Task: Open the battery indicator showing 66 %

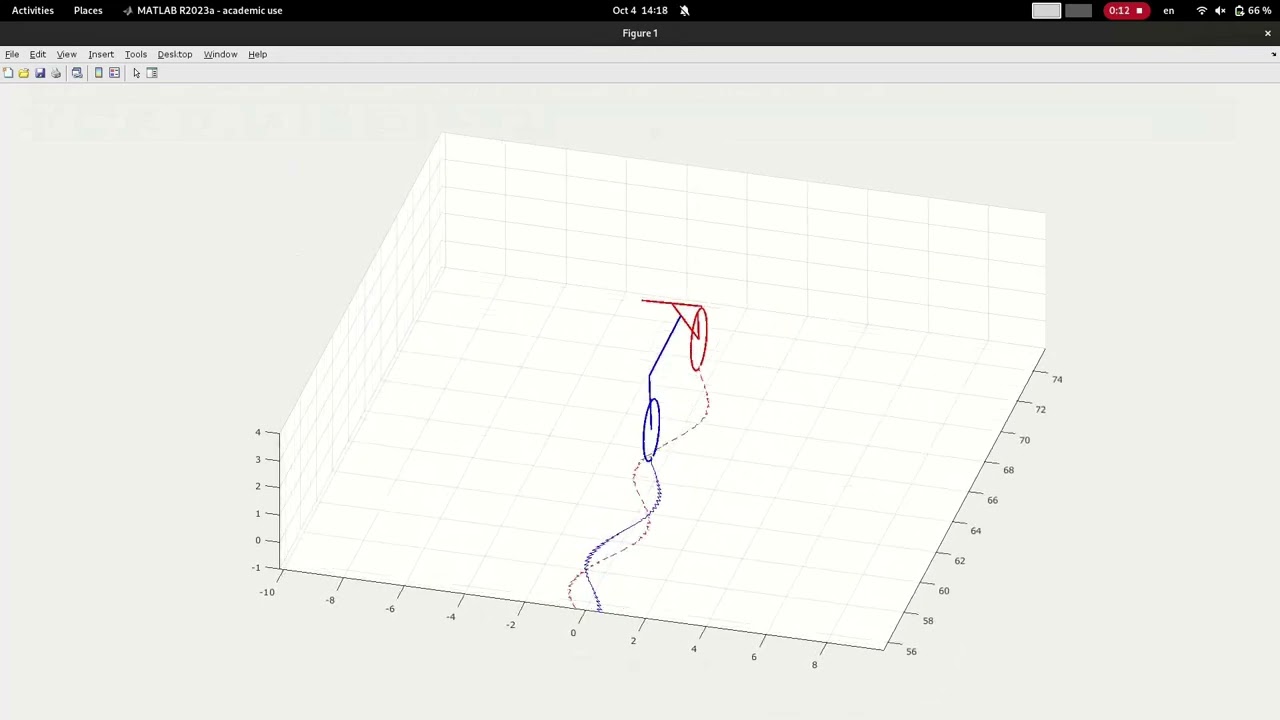Action: coord(1253,10)
